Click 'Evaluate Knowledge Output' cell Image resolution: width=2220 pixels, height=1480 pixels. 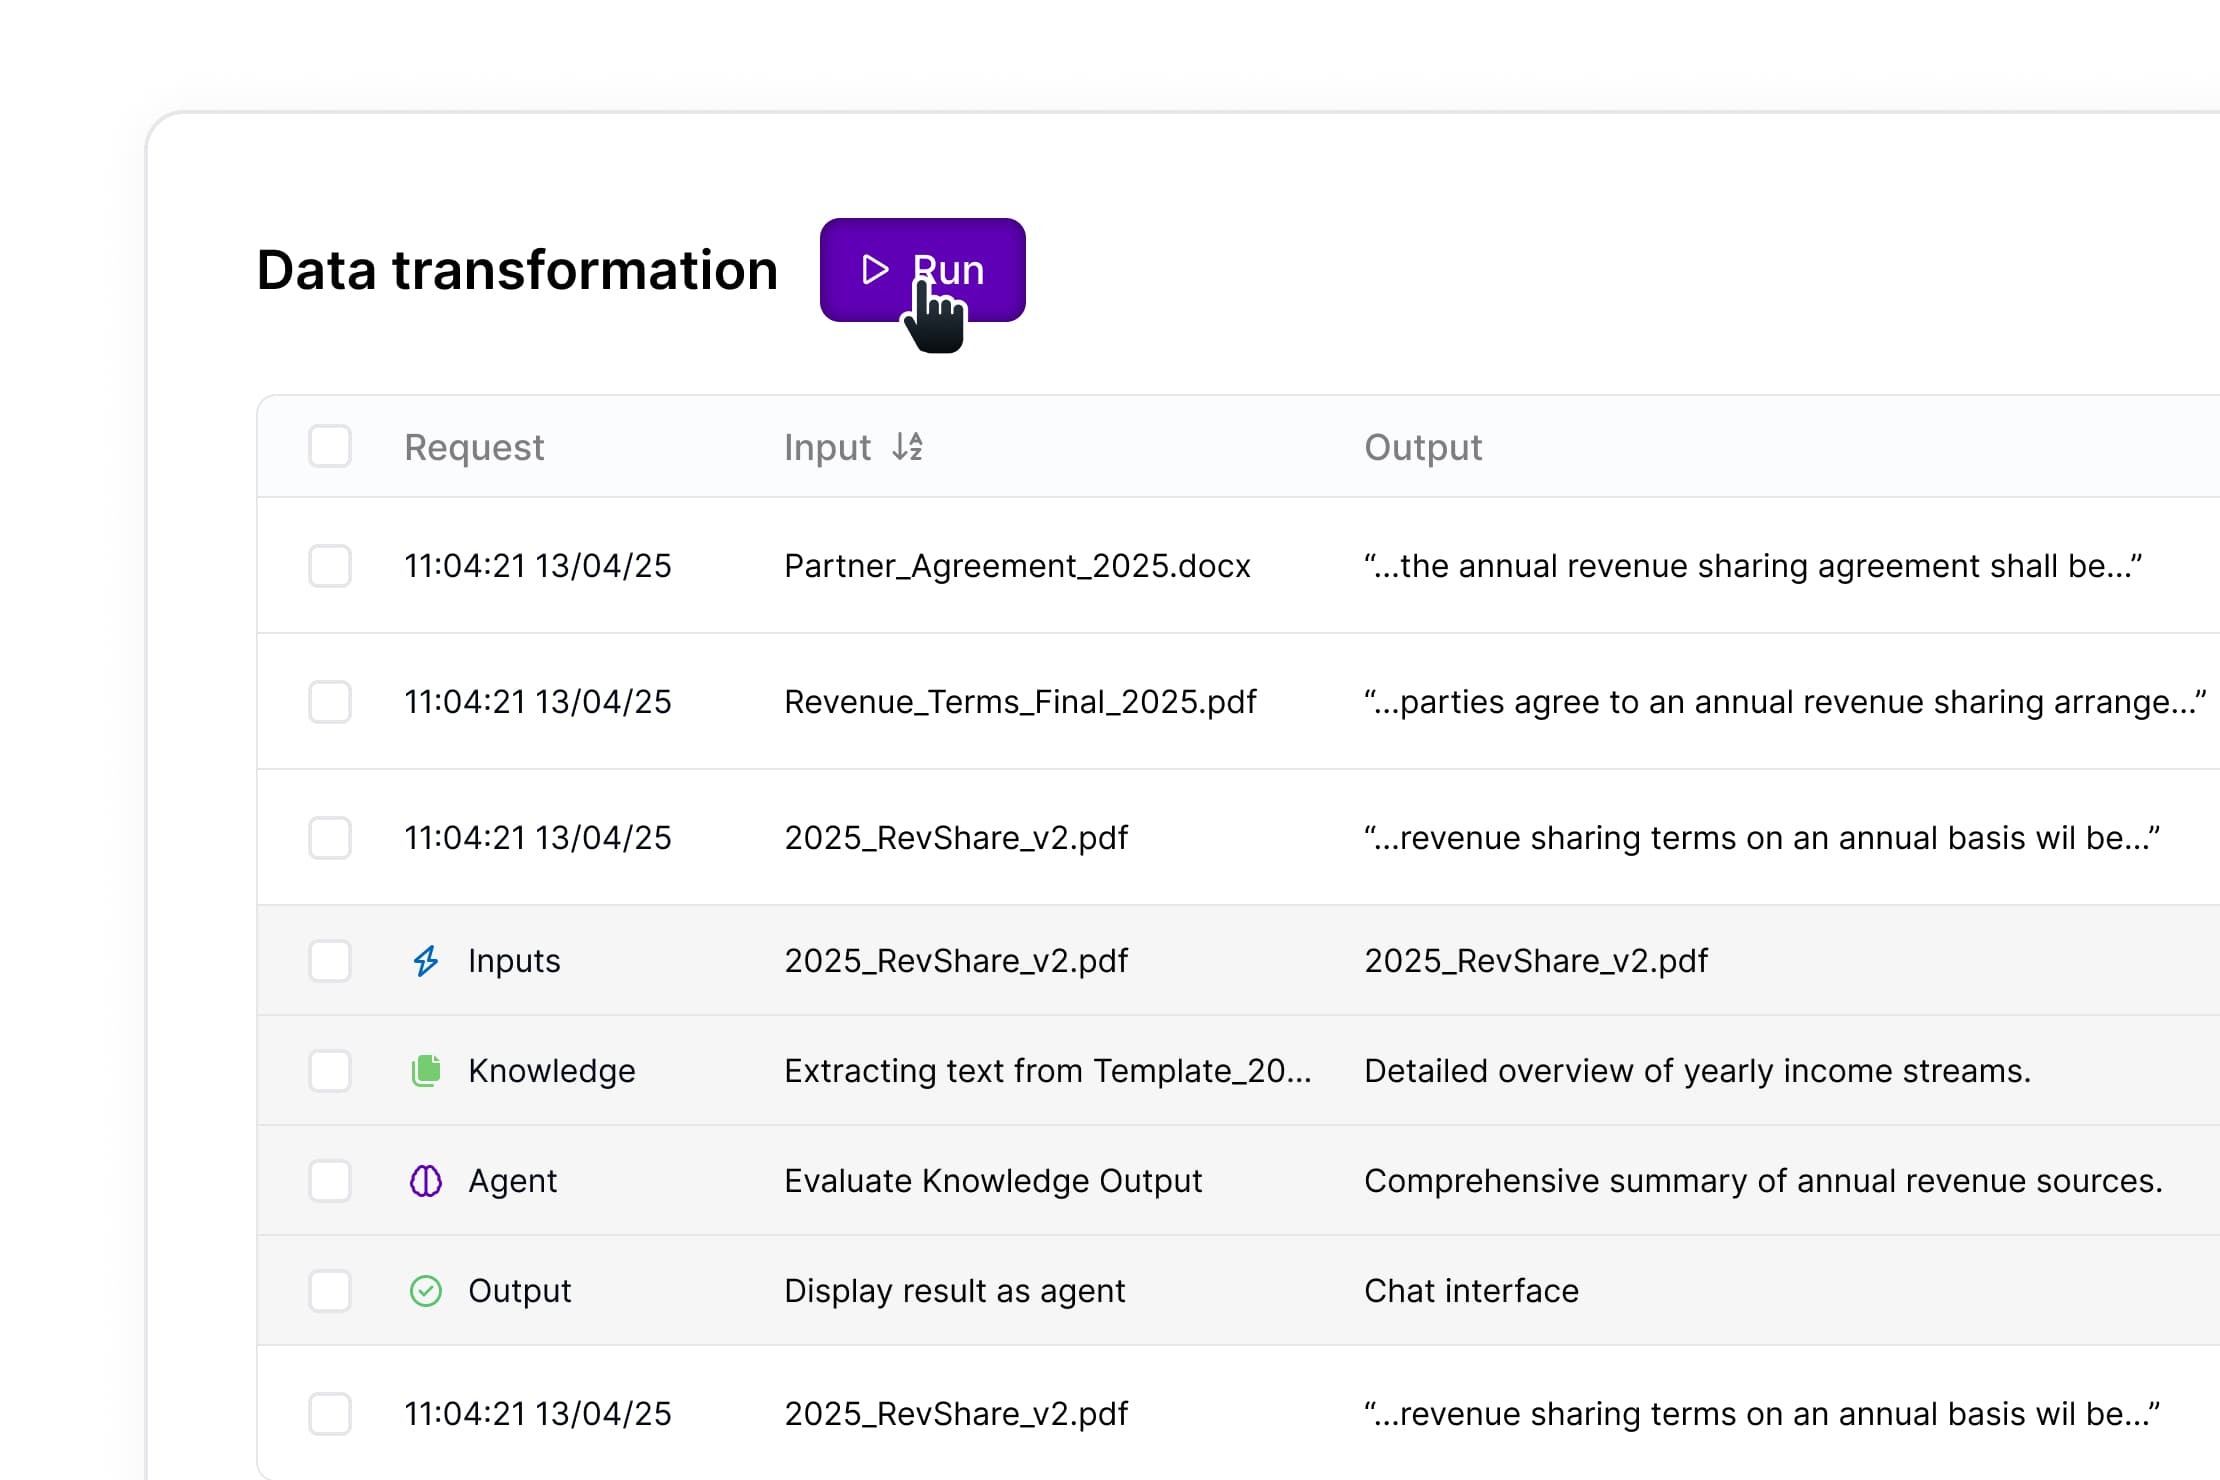point(992,1181)
